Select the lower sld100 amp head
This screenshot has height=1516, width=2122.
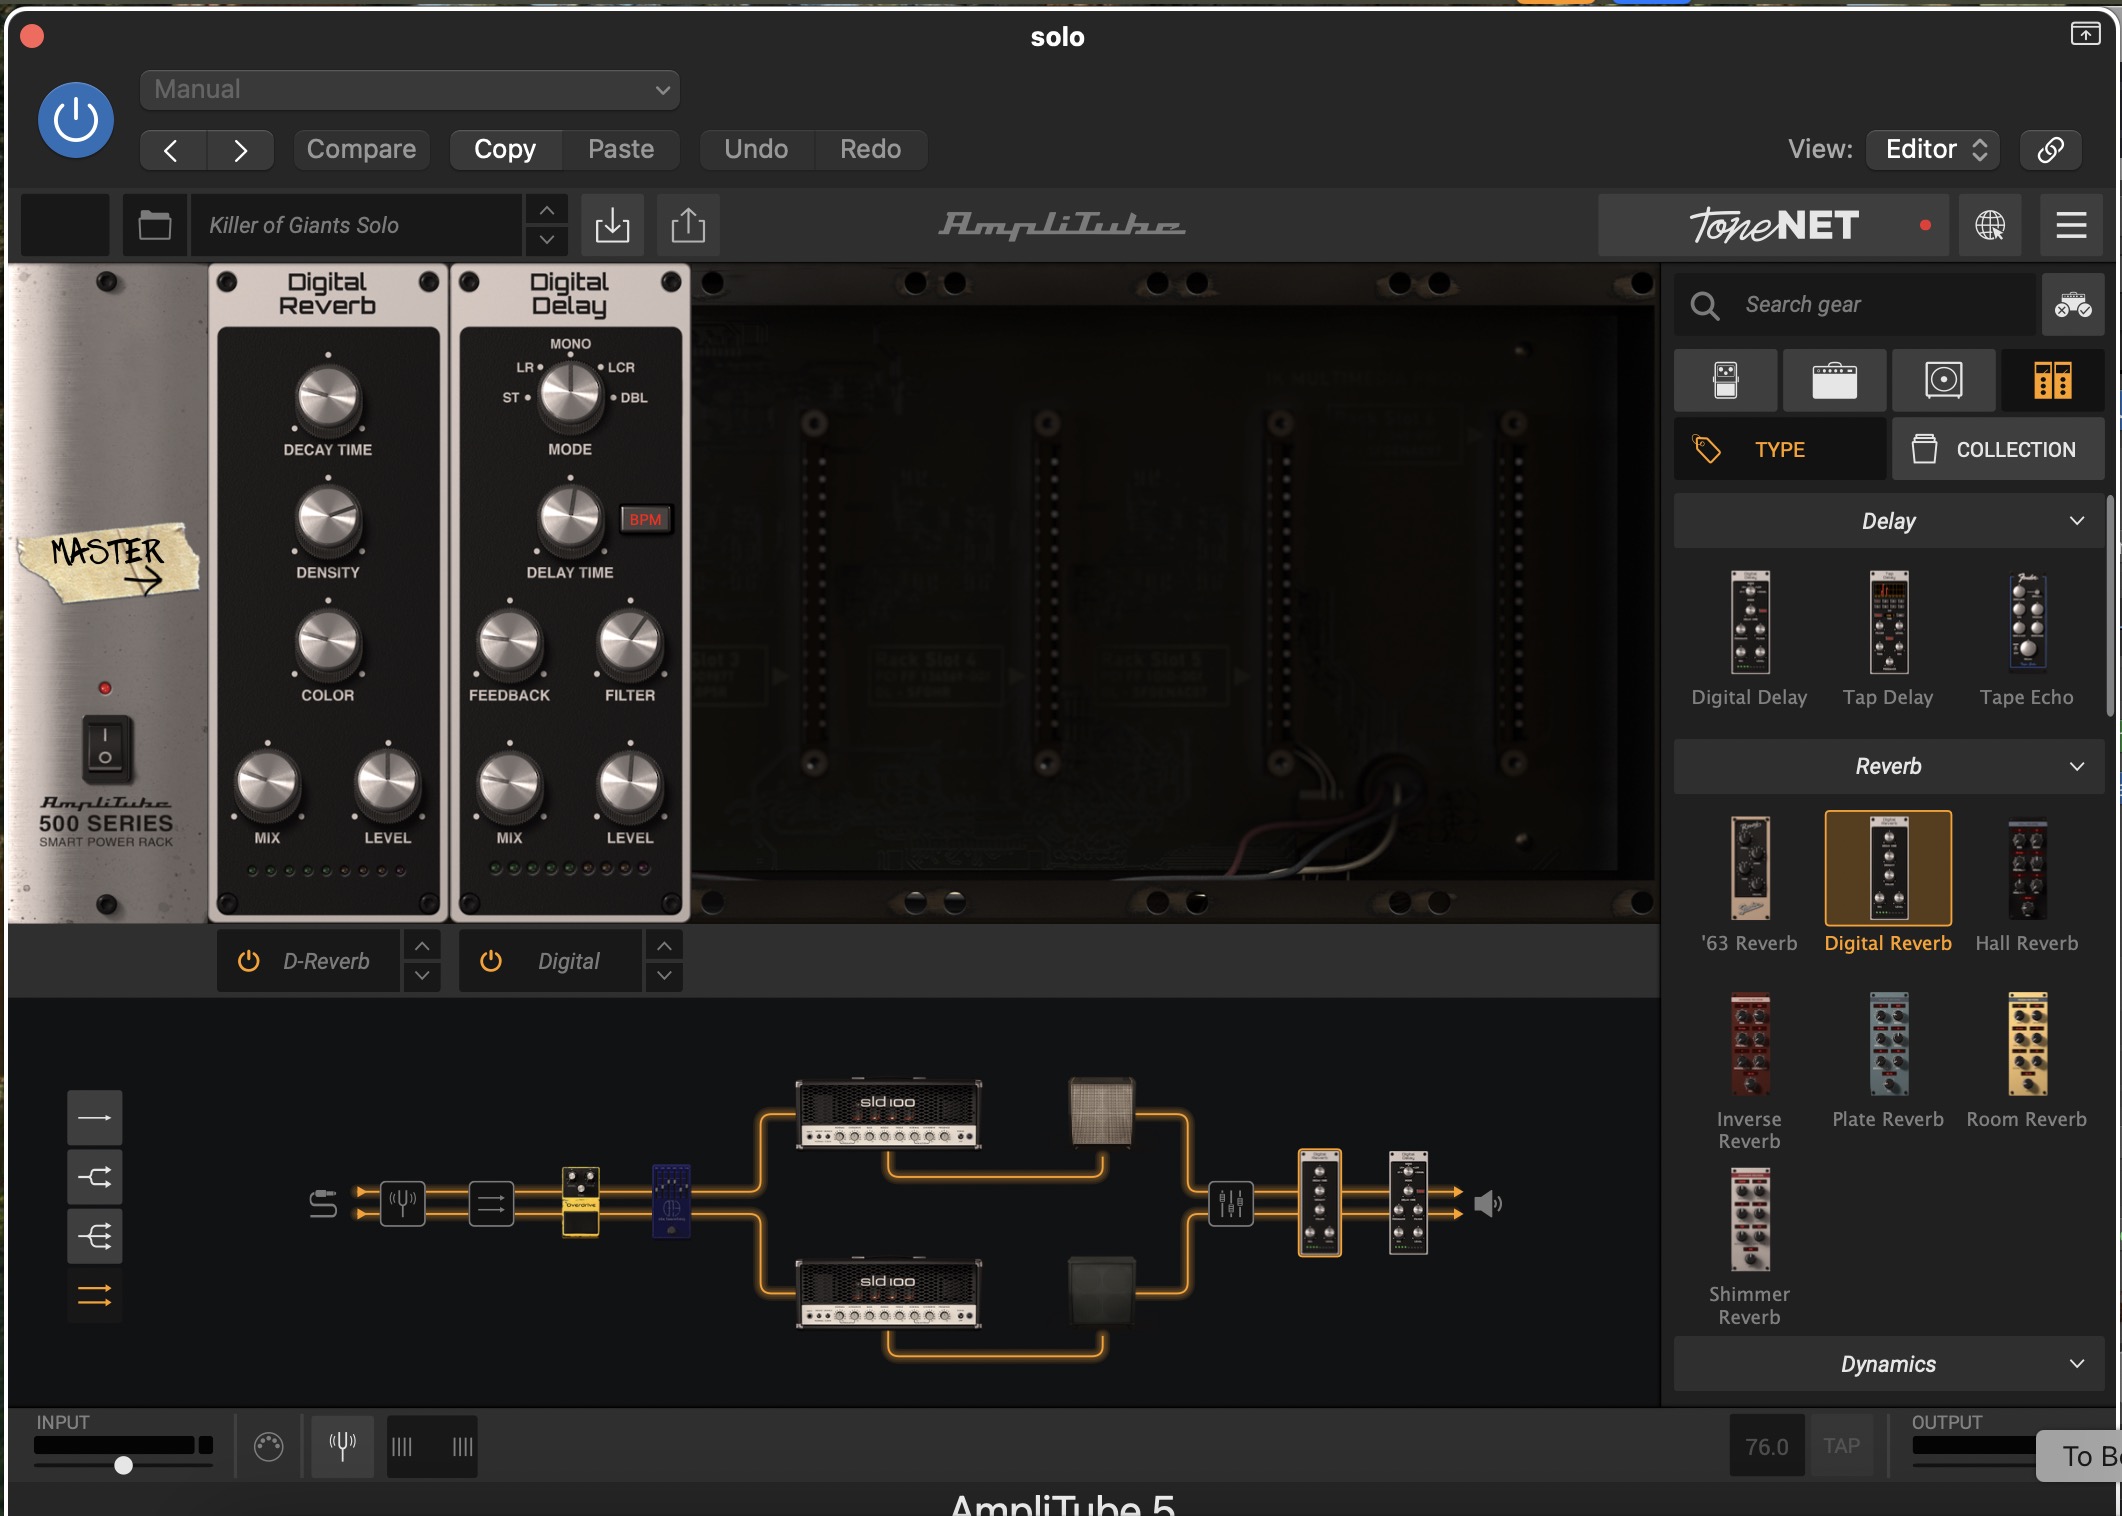(x=888, y=1292)
